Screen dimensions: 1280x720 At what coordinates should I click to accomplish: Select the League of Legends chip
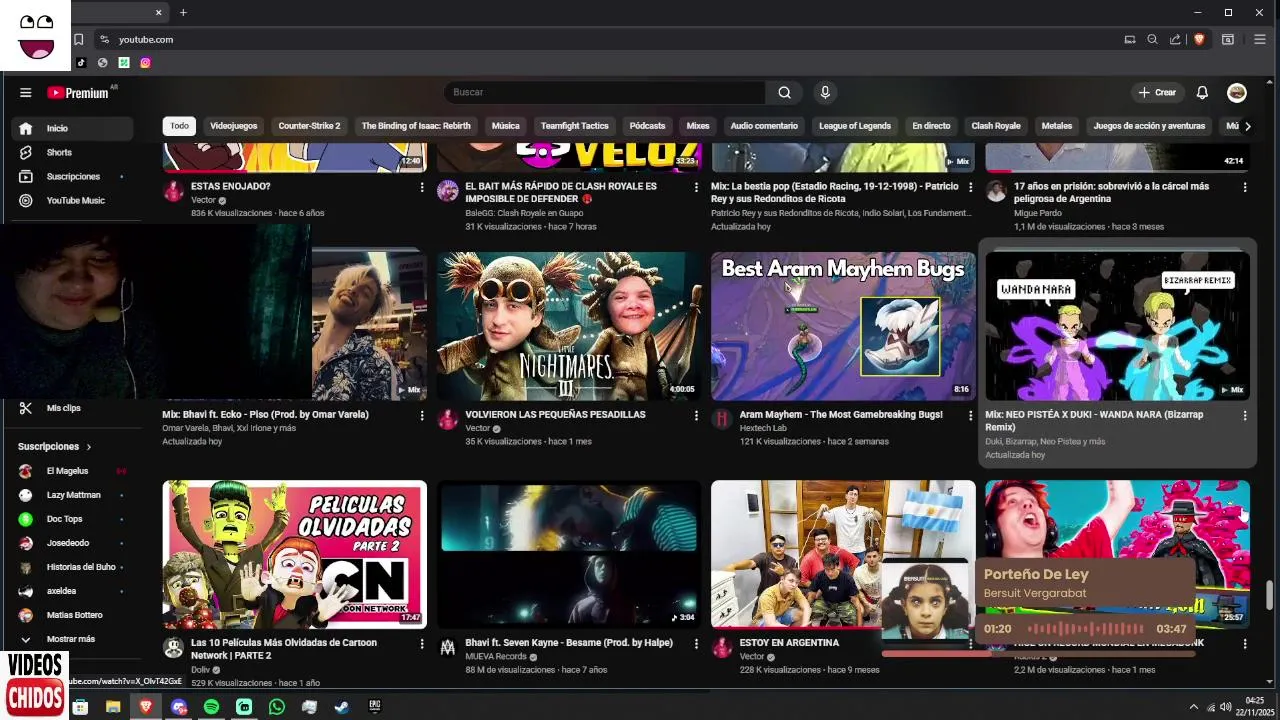click(x=854, y=126)
